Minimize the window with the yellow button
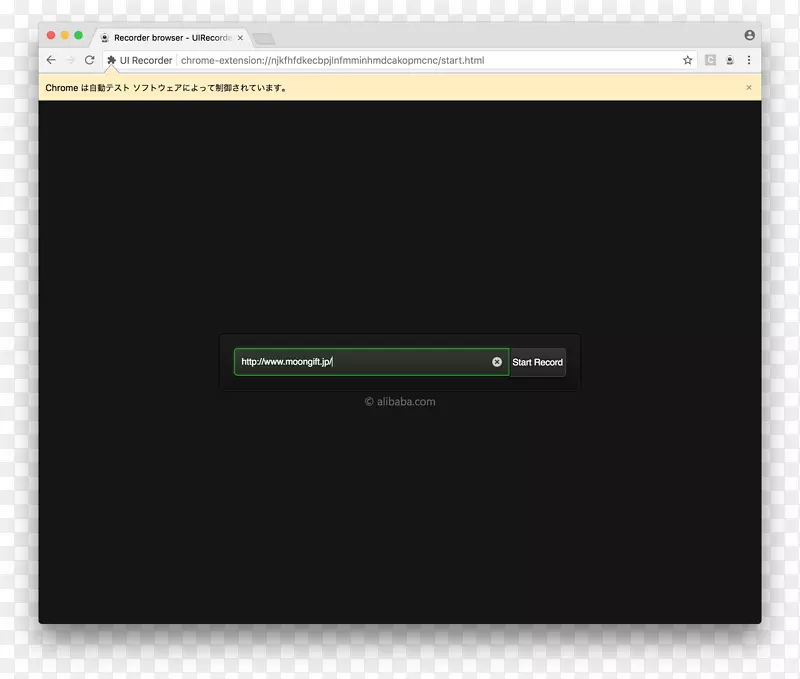The width and height of the screenshot is (800, 679). tap(65, 35)
